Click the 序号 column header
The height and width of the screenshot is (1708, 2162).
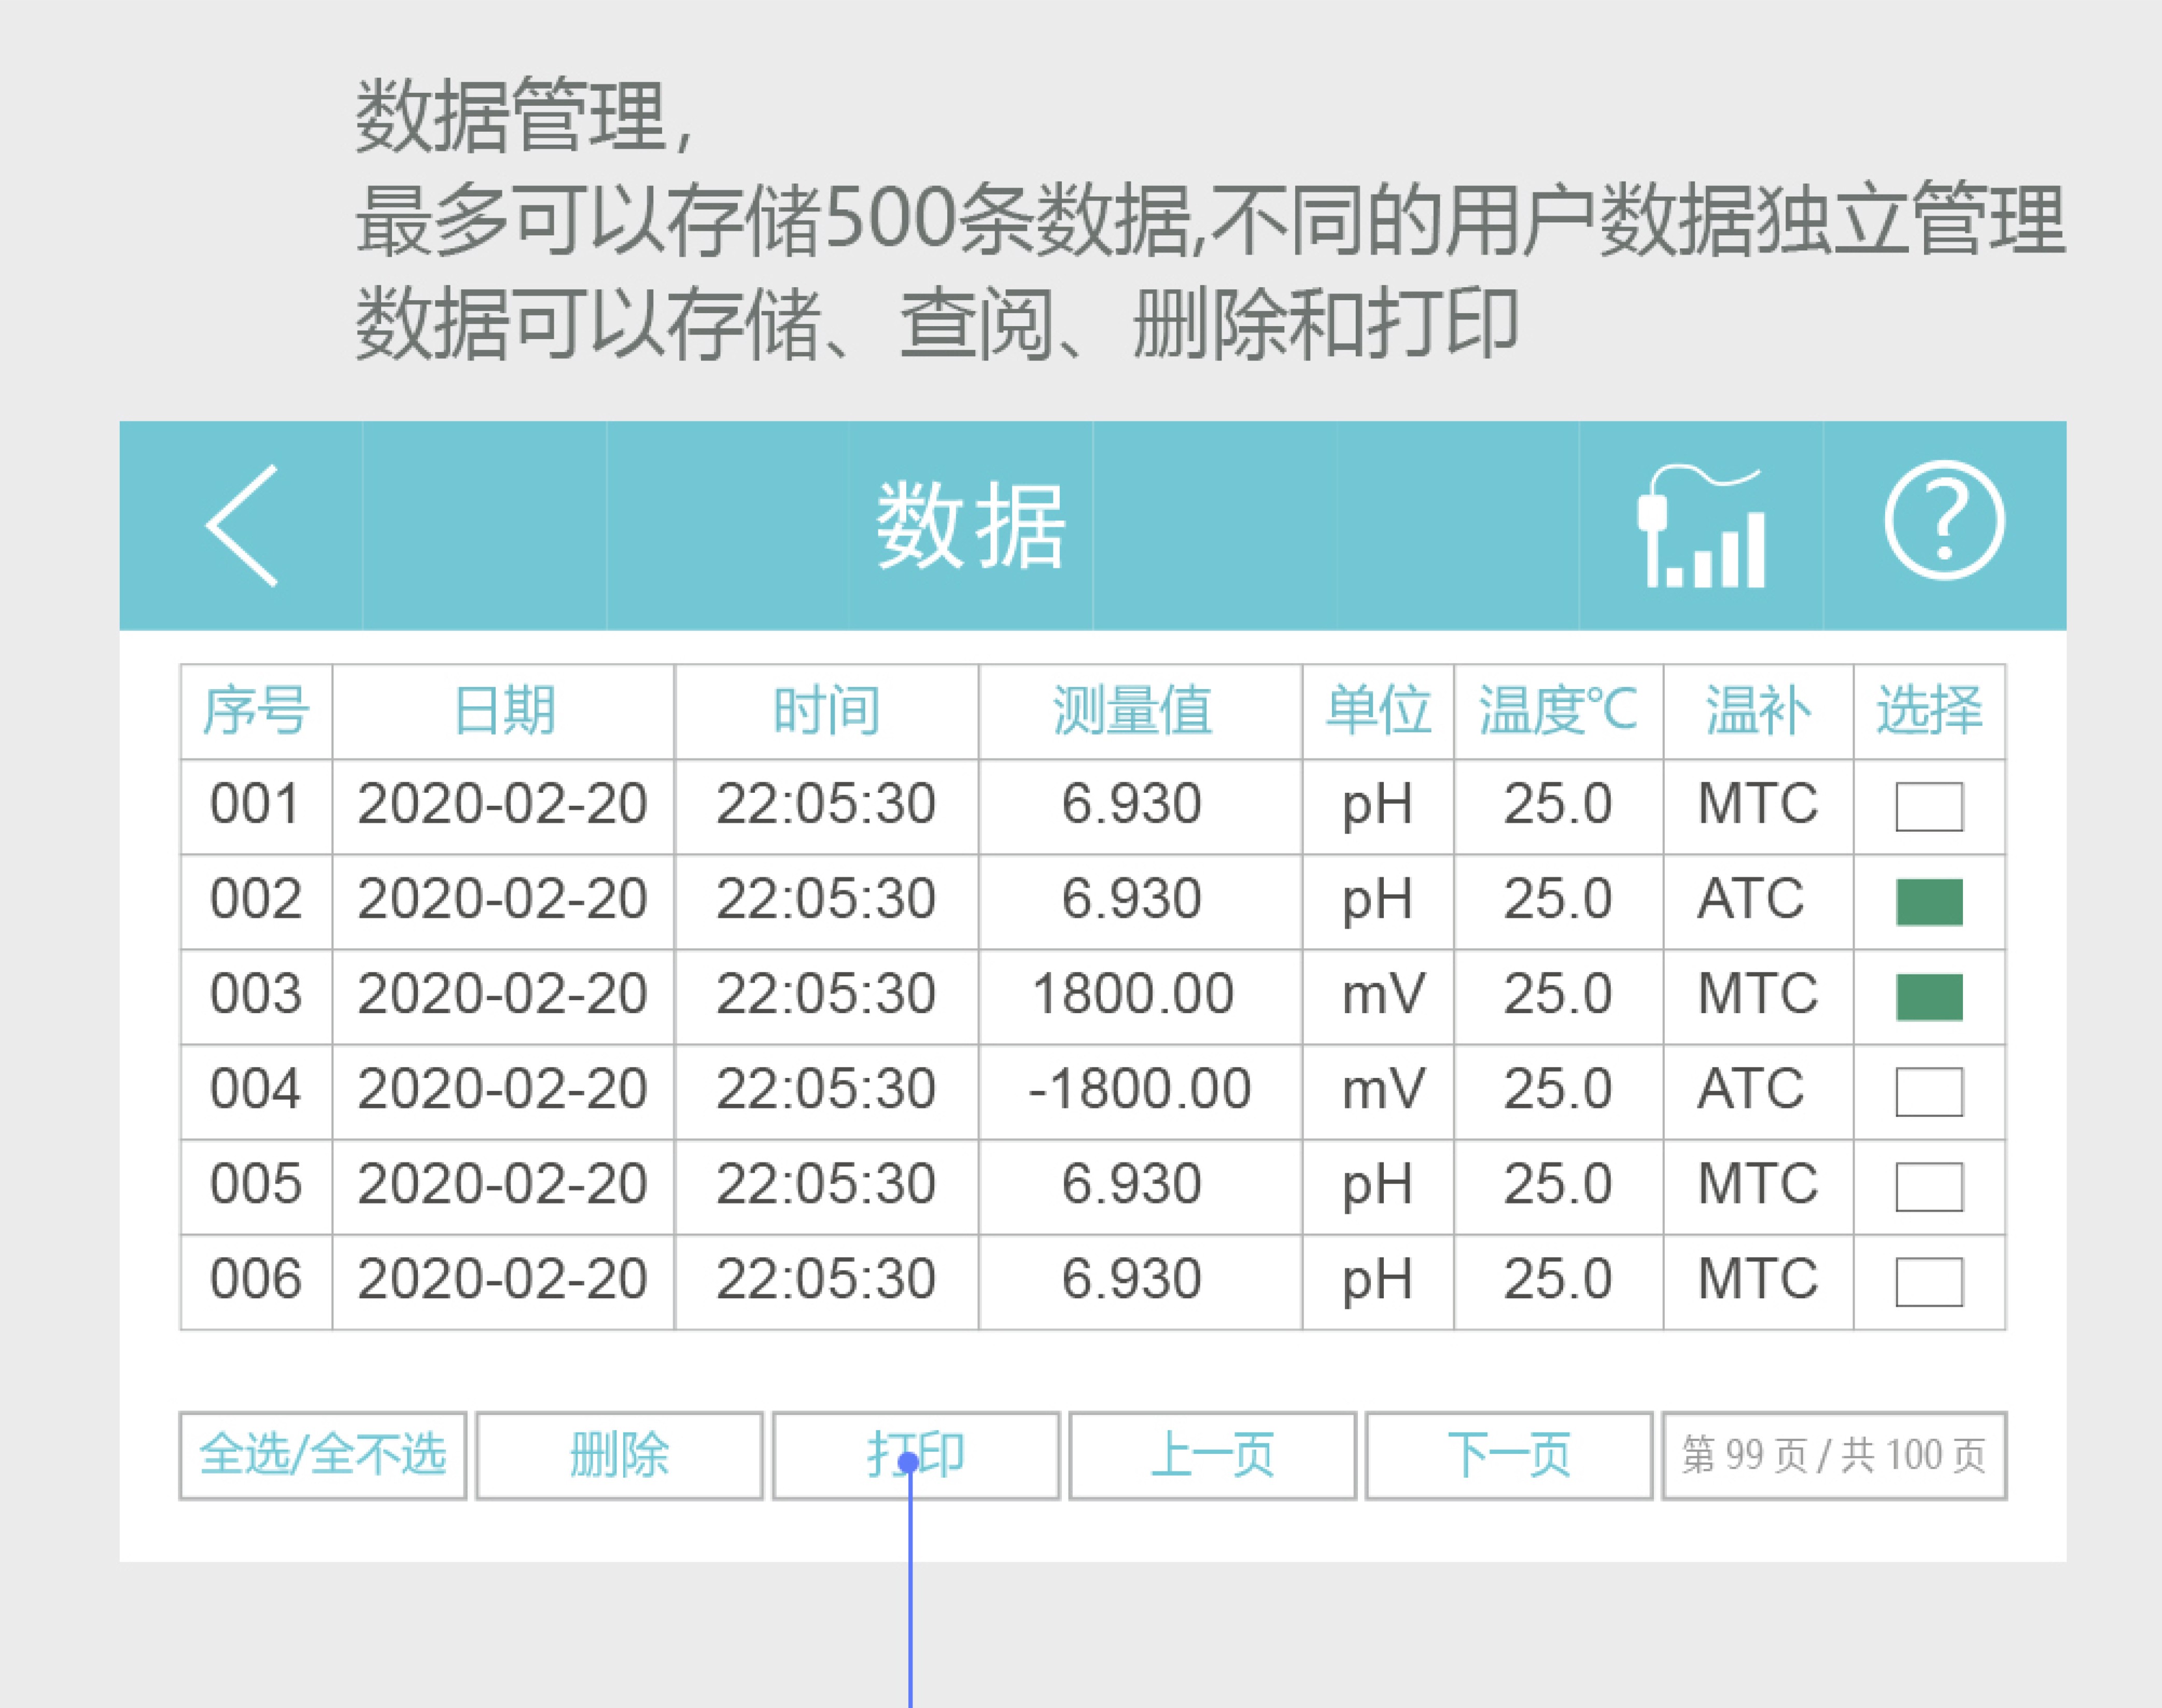(256, 711)
